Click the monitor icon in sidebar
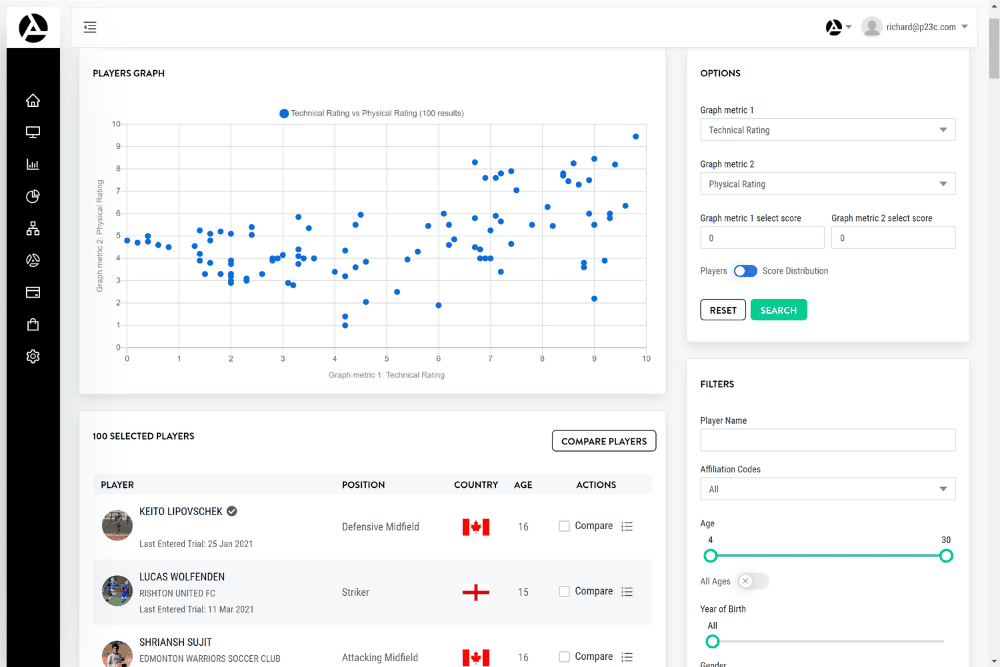Viewport: 1000px width, 667px height. (x=33, y=132)
